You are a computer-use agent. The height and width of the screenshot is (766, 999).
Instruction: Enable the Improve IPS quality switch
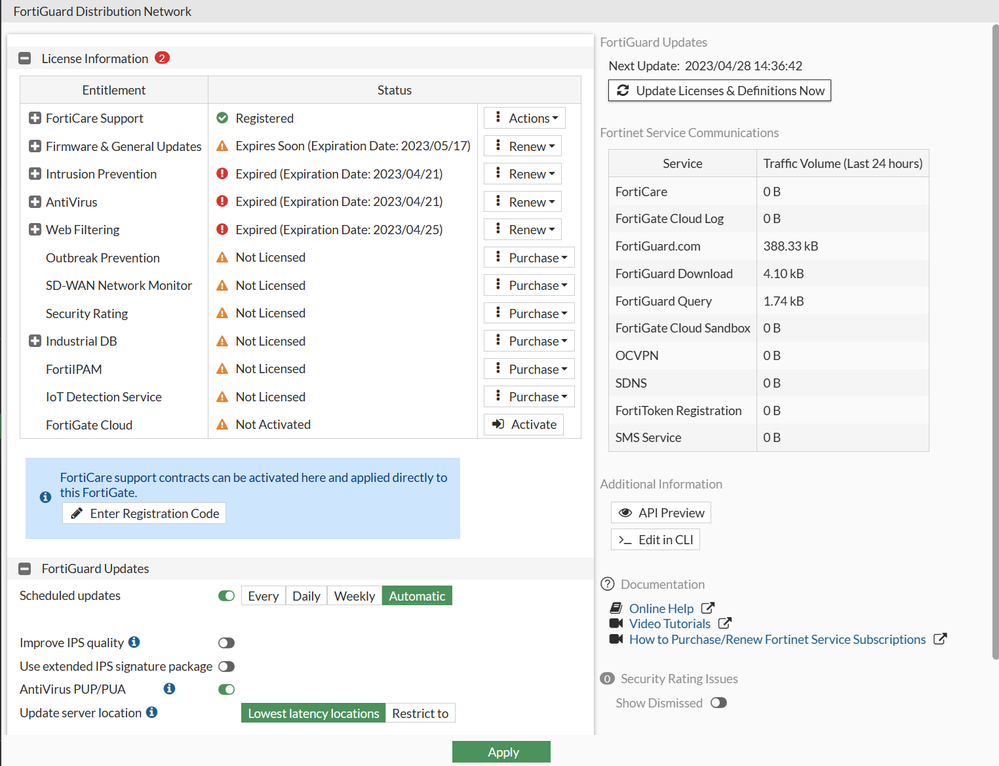(227, 643)
